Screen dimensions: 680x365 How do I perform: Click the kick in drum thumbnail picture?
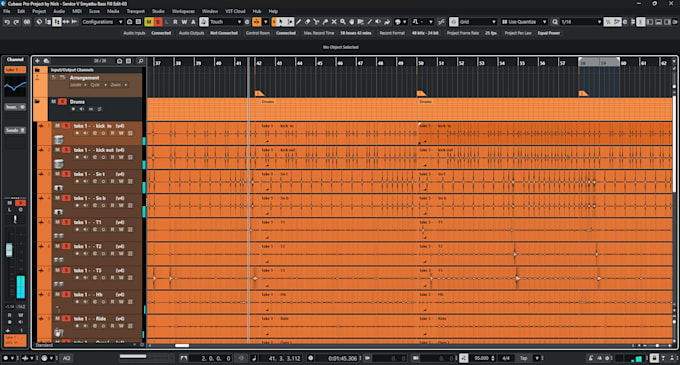[59, 139]
